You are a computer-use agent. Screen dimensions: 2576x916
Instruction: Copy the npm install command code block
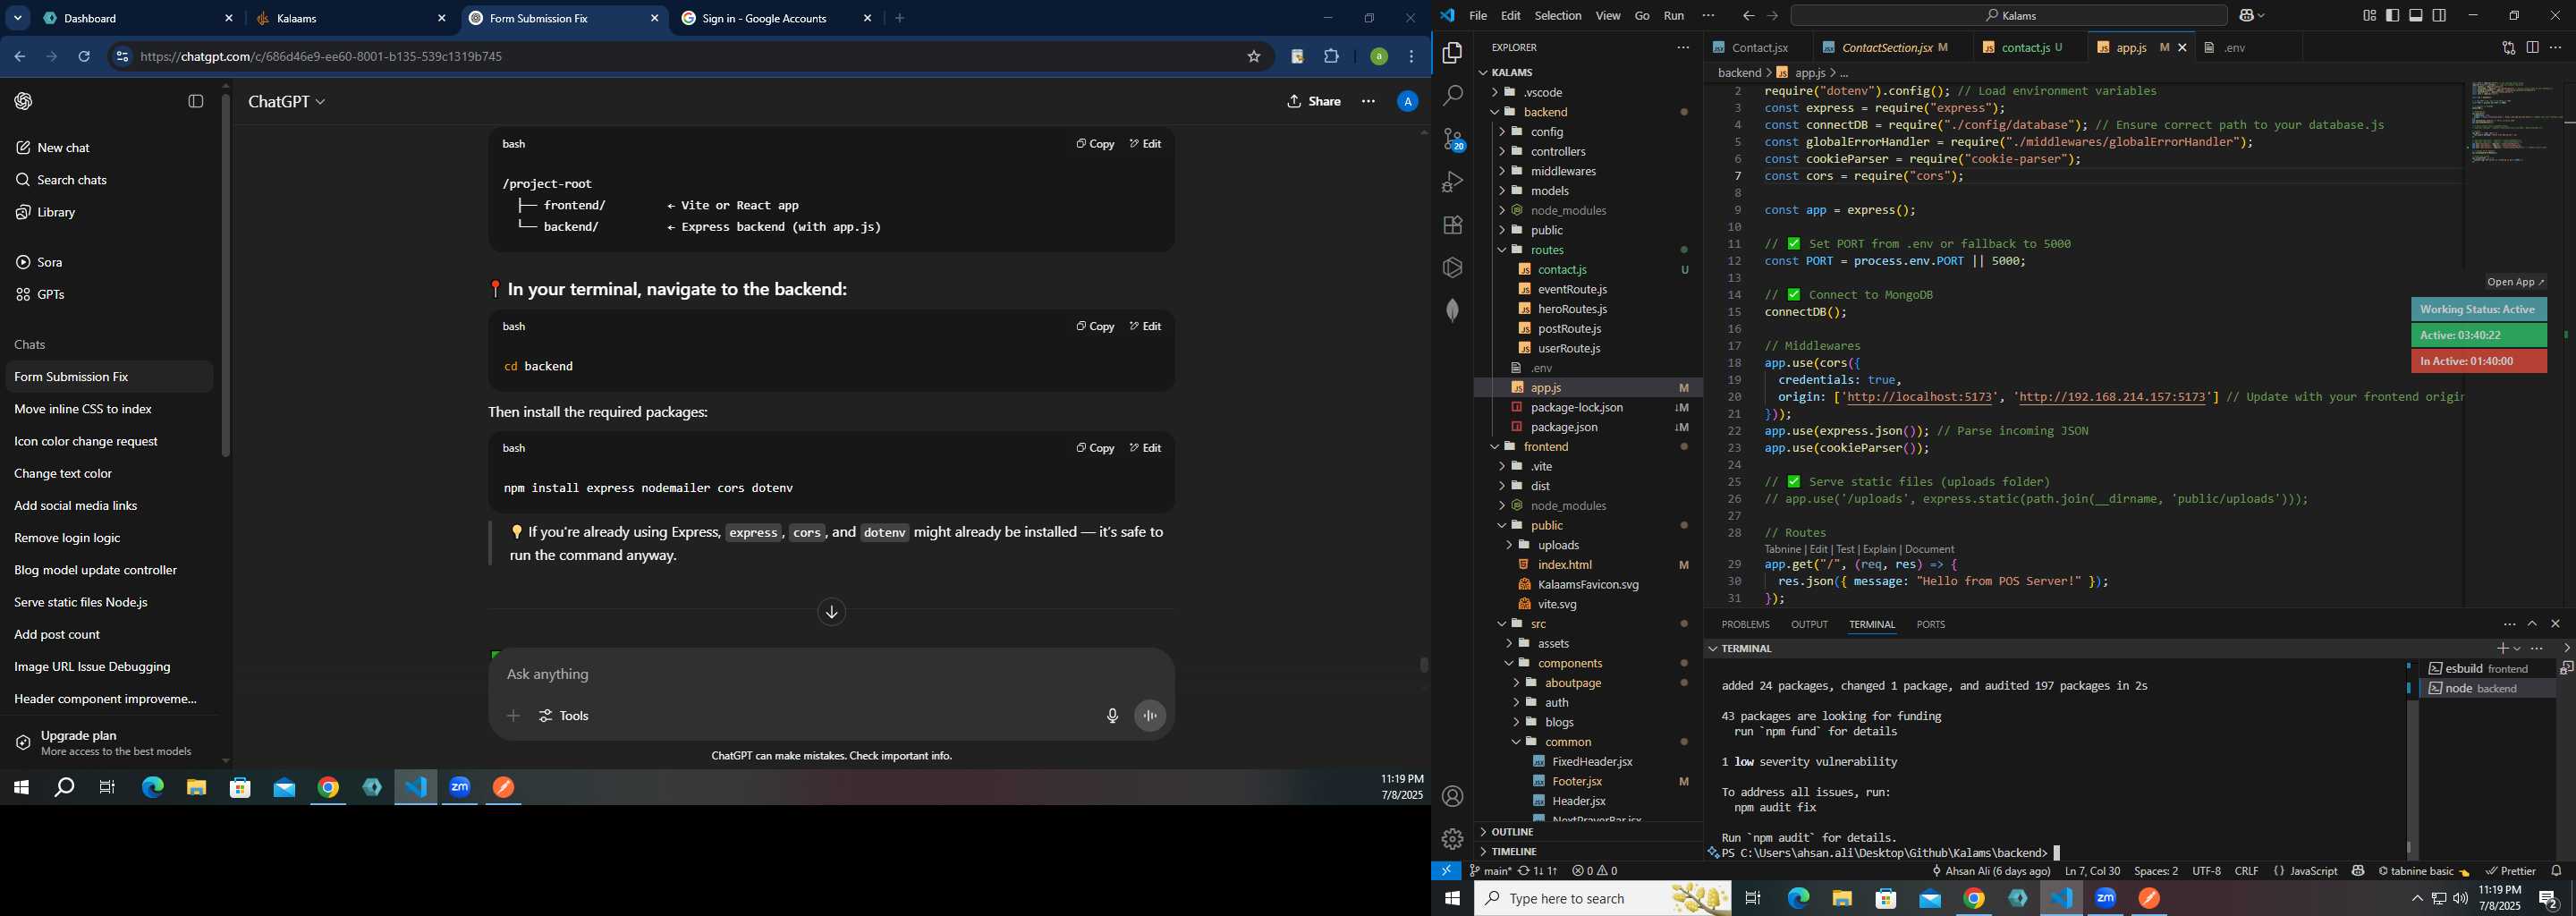pyautogui.click(x=1095, y=448)
